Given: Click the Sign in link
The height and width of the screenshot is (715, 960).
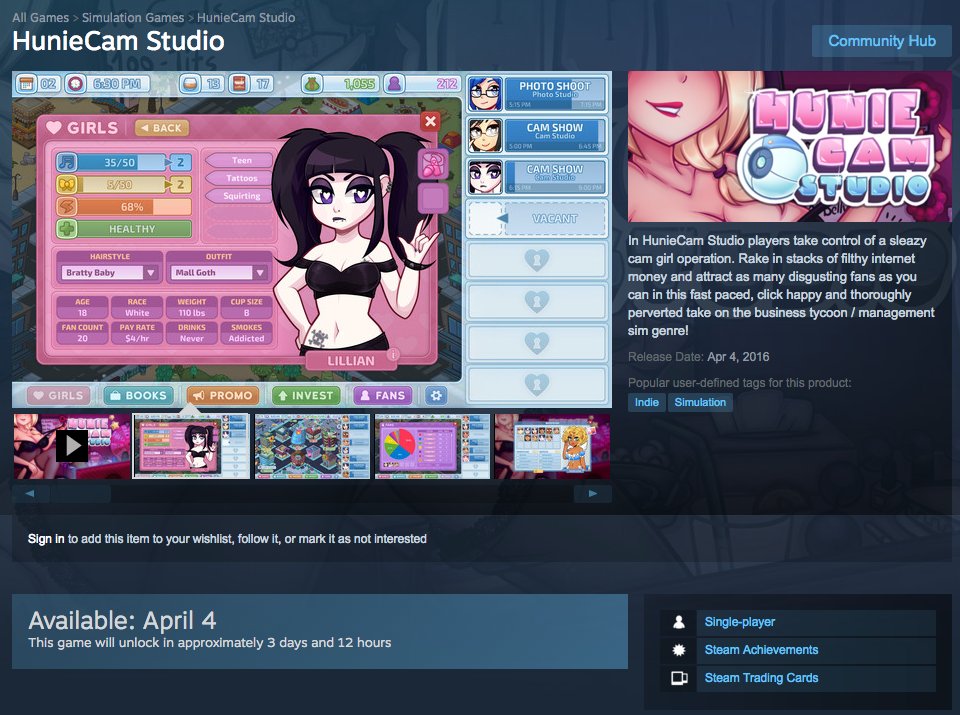Looking at the screenshot, I should (46, 539).
